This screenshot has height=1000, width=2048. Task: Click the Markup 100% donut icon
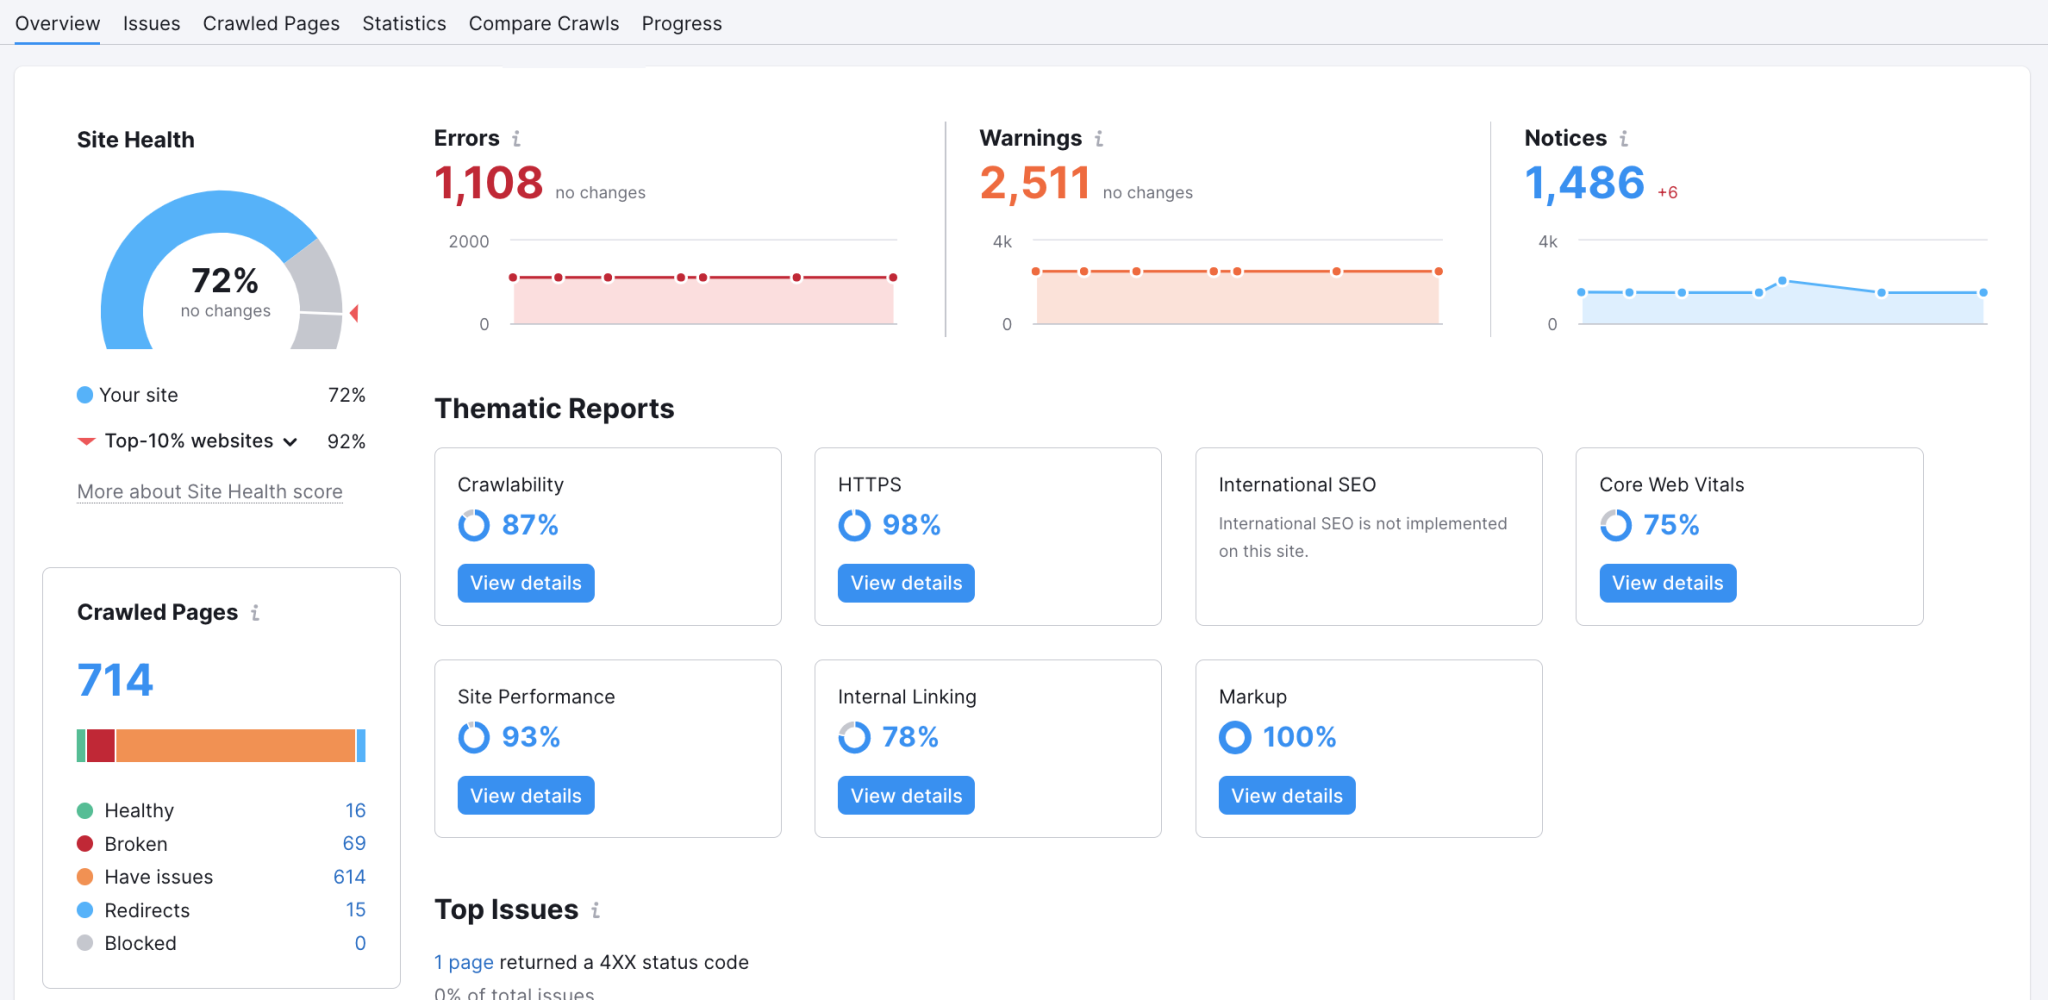1235,738
